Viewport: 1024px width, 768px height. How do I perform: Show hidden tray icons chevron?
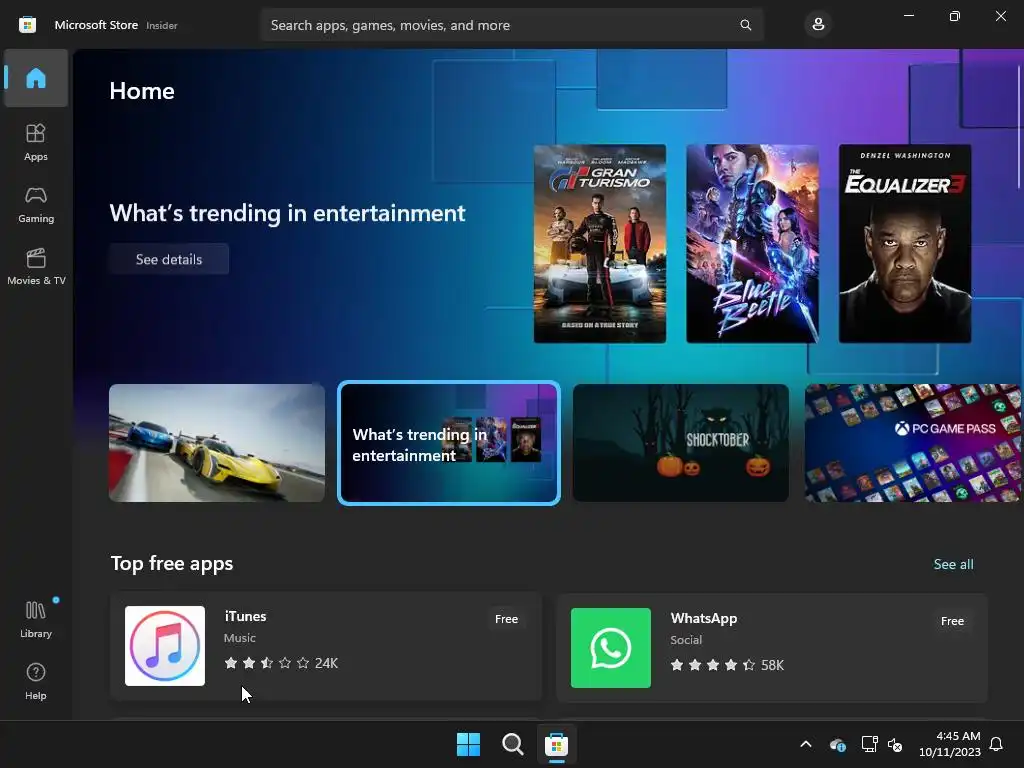click(806, 744)
